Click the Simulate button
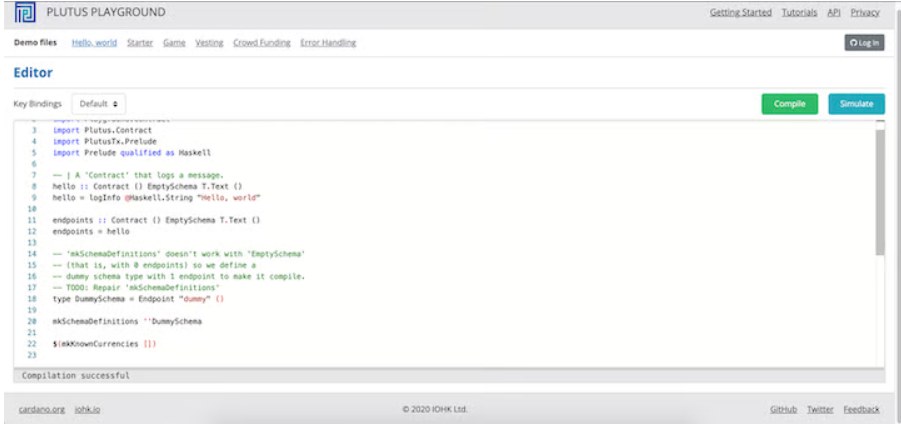 point(856,104)
